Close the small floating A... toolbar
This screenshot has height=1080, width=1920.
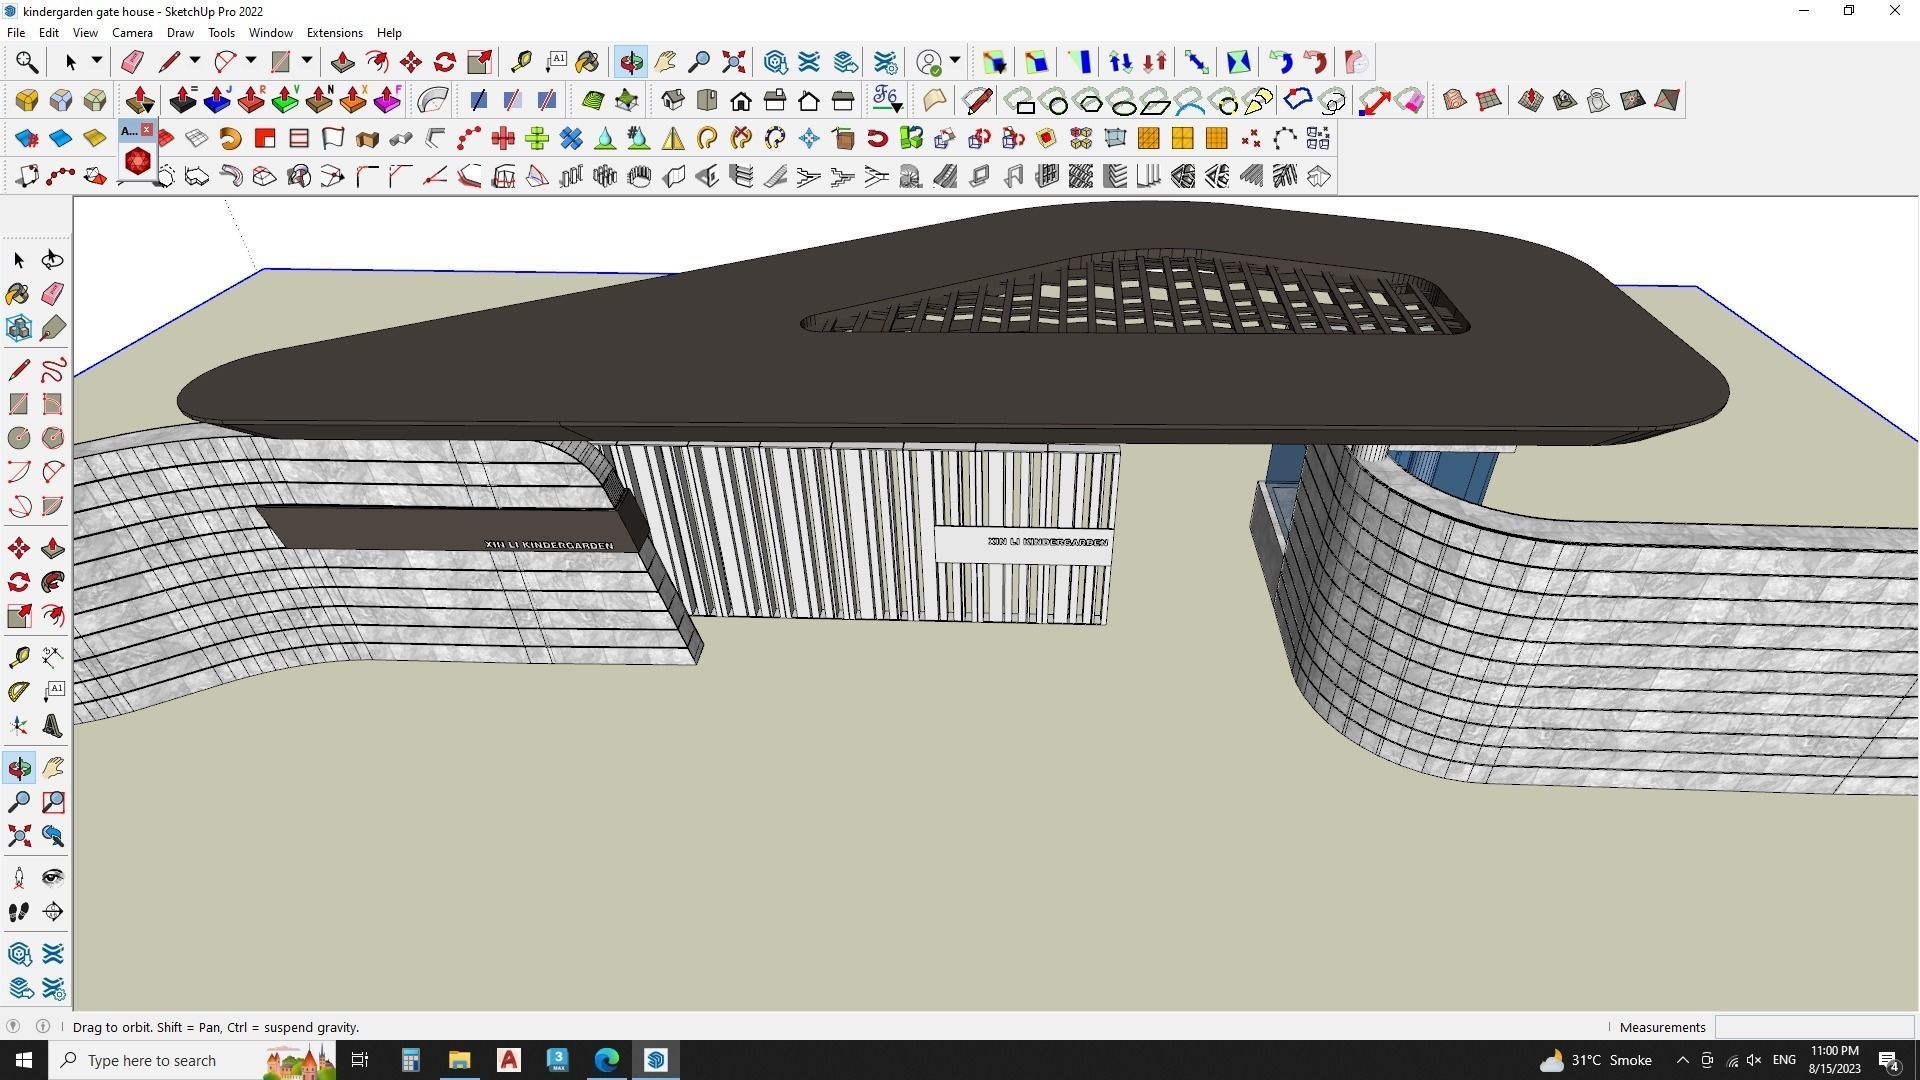click(147, 130)
